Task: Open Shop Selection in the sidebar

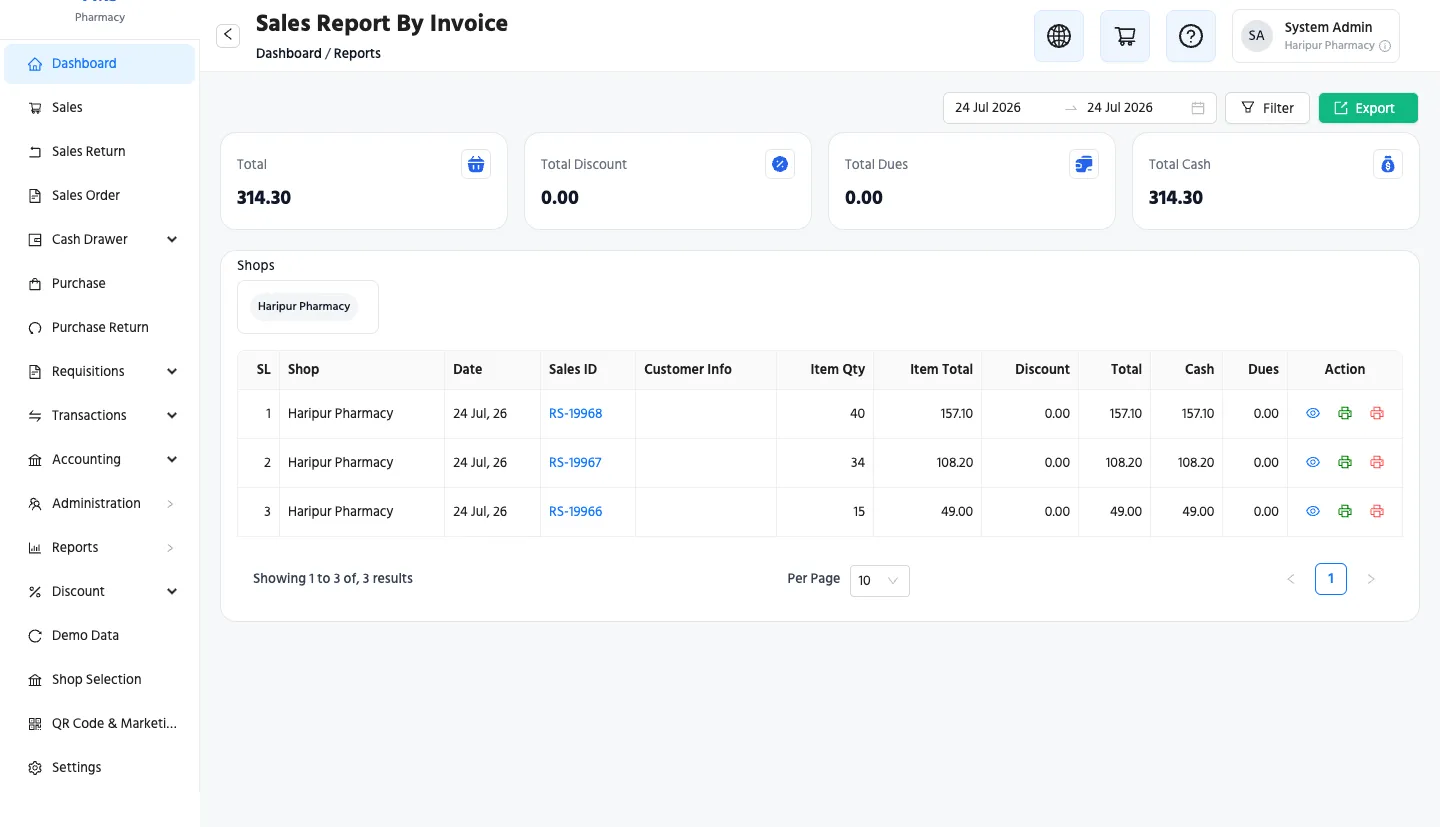Action: click(99, 680)
